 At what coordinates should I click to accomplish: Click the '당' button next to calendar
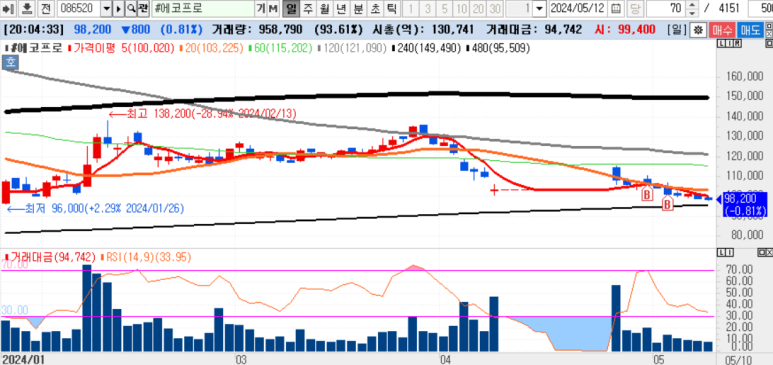pos(634,8)
